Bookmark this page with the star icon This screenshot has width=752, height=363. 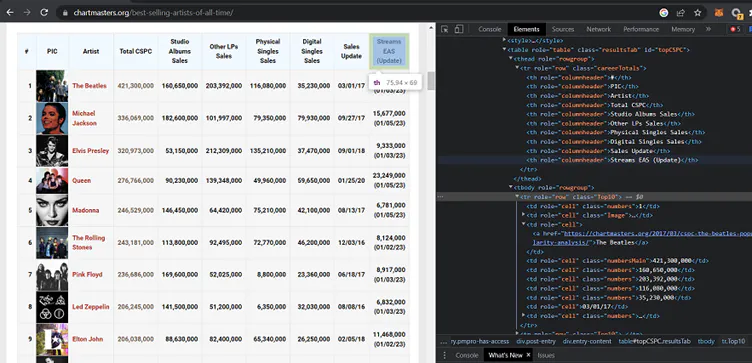(x=697, y=13)
